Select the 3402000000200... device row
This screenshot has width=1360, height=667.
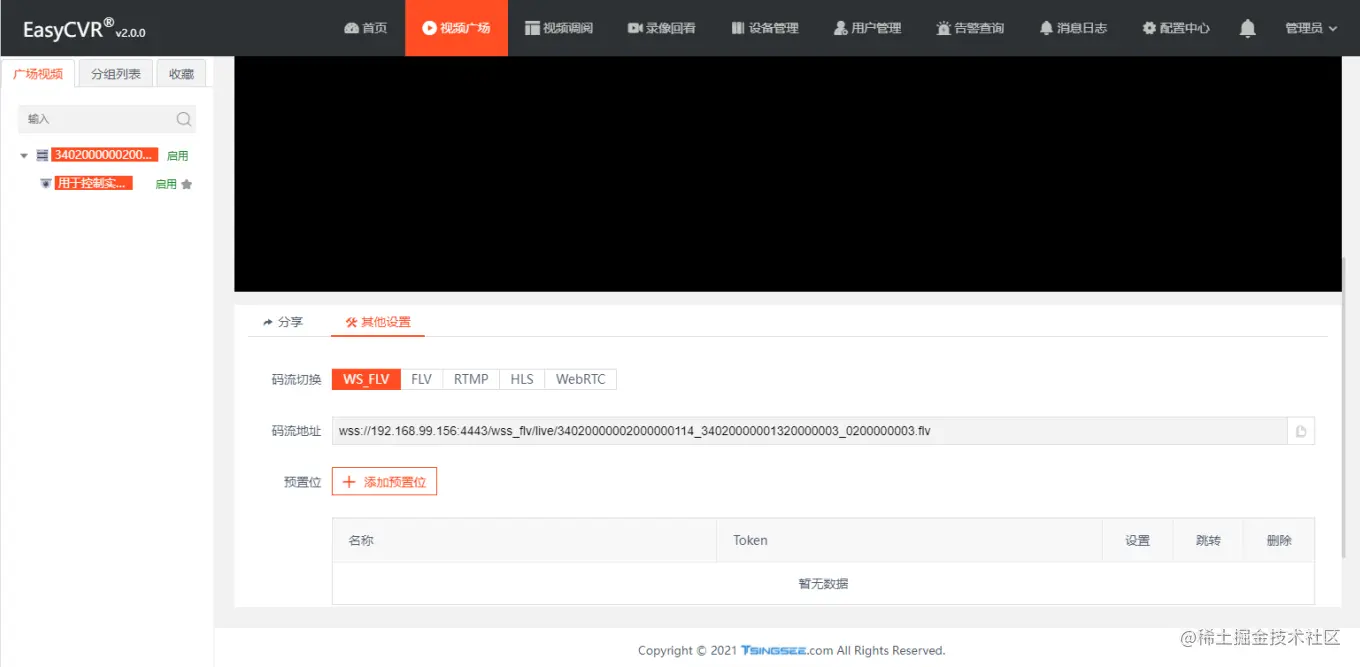click(x=105, y=155)
